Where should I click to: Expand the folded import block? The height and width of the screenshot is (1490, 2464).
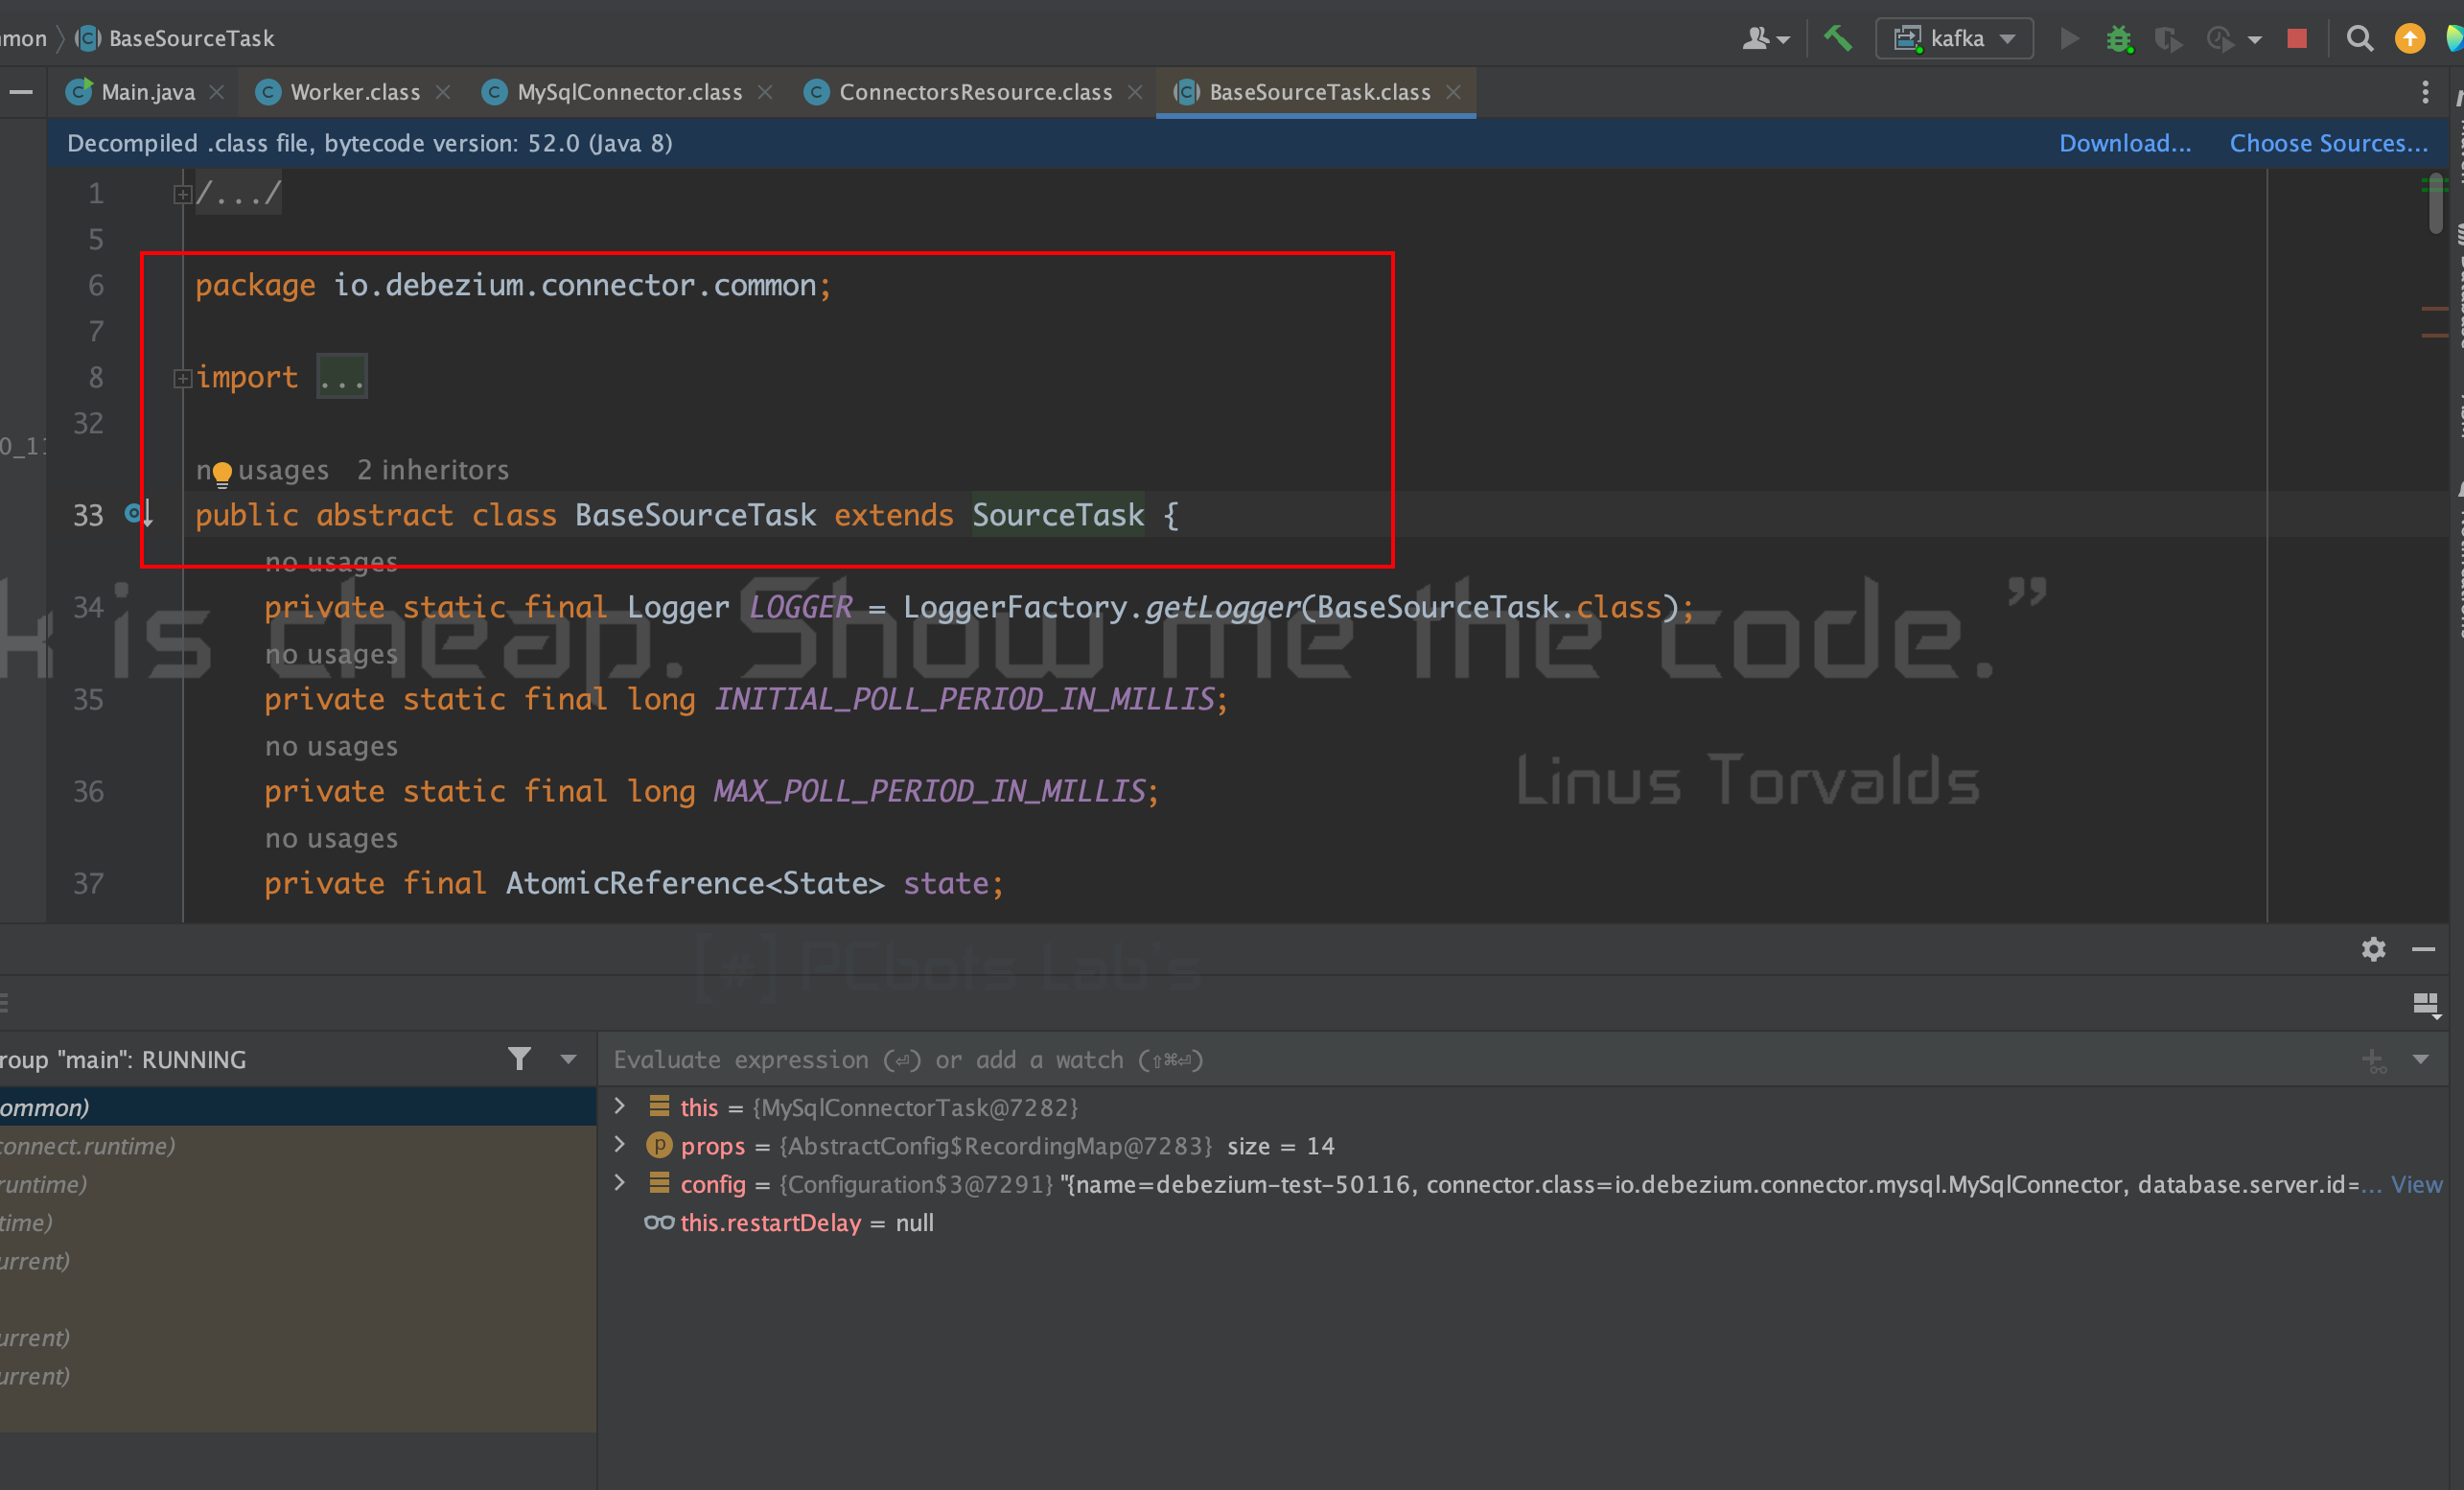point(182,378)
